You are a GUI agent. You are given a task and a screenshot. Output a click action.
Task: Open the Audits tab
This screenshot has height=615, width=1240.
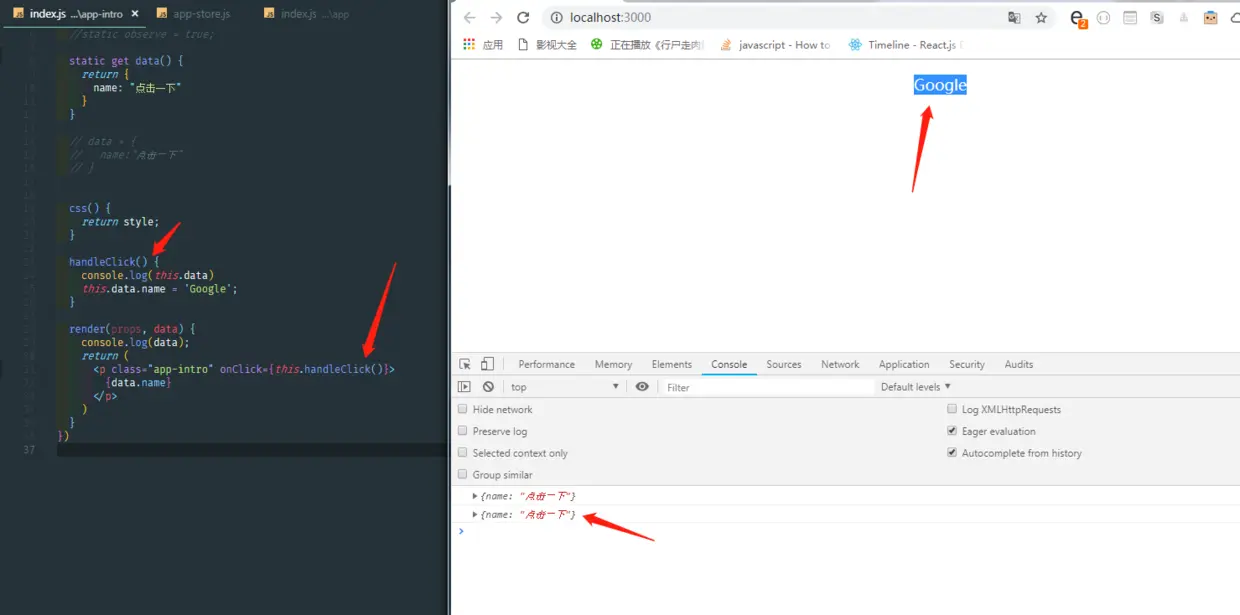pyautogui.click(x=1019, y=364)
